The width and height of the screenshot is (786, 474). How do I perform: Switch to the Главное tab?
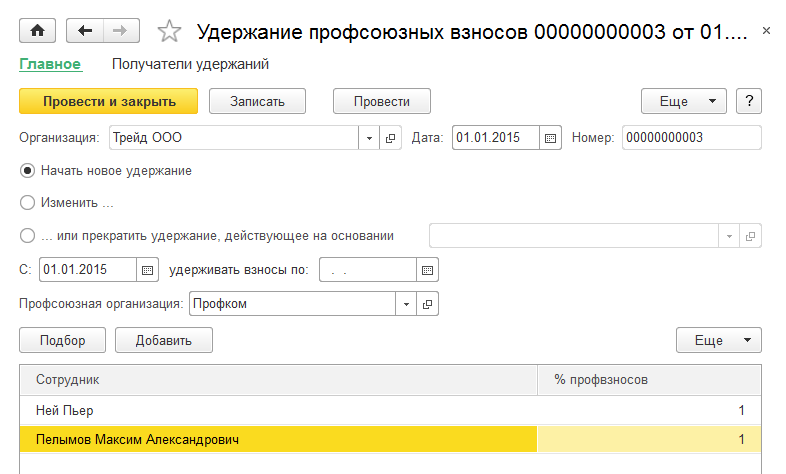(49, 64)
